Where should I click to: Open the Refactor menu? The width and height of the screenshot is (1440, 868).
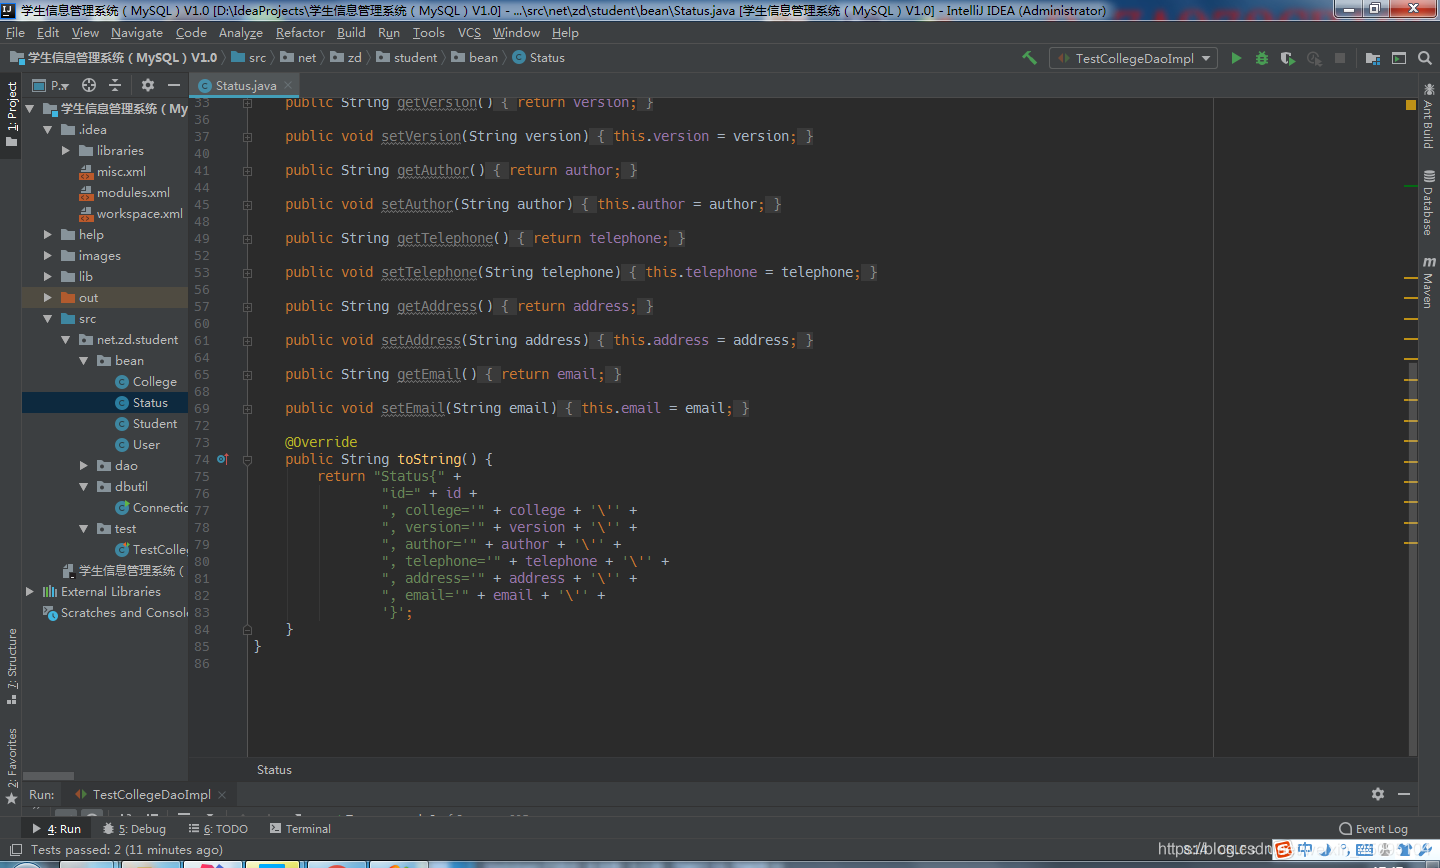click(x=300, y=33)
